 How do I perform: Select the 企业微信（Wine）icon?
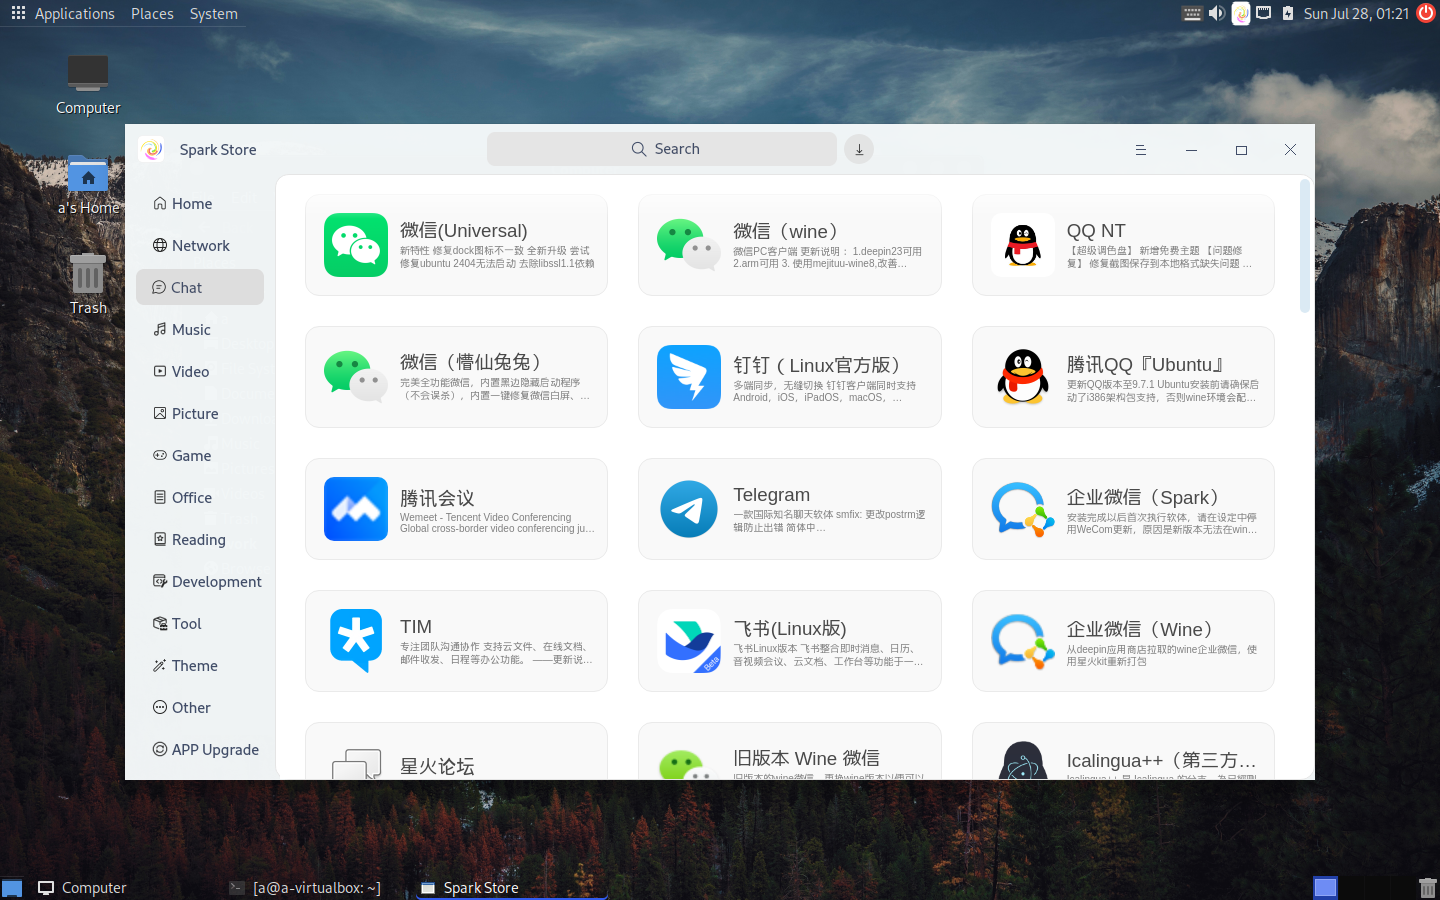click(1023, 641)
